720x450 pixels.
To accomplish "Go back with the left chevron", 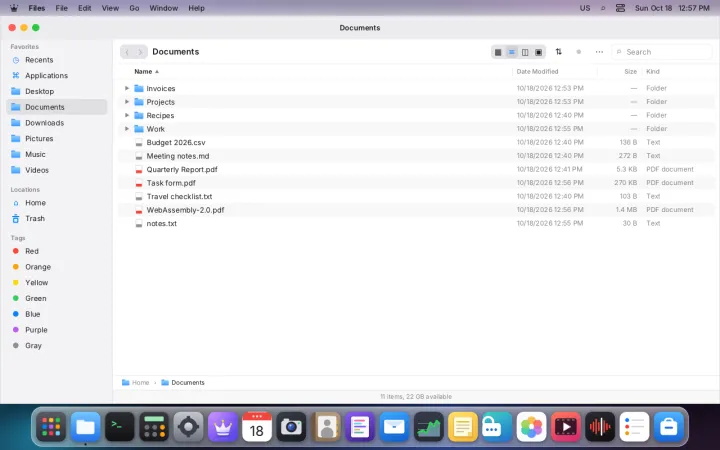I will click(x=127, y=52).
